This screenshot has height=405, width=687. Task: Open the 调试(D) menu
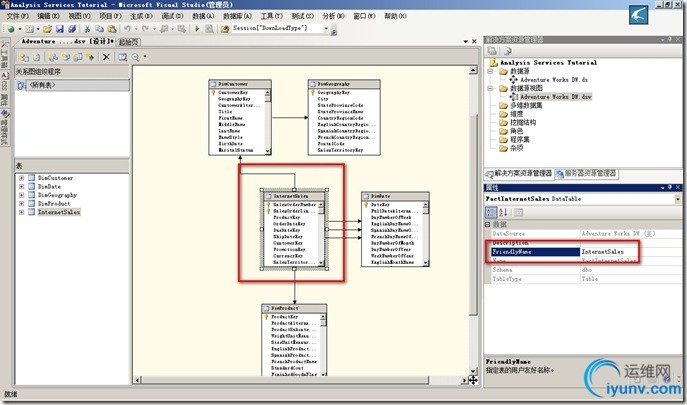click(172, 16)
